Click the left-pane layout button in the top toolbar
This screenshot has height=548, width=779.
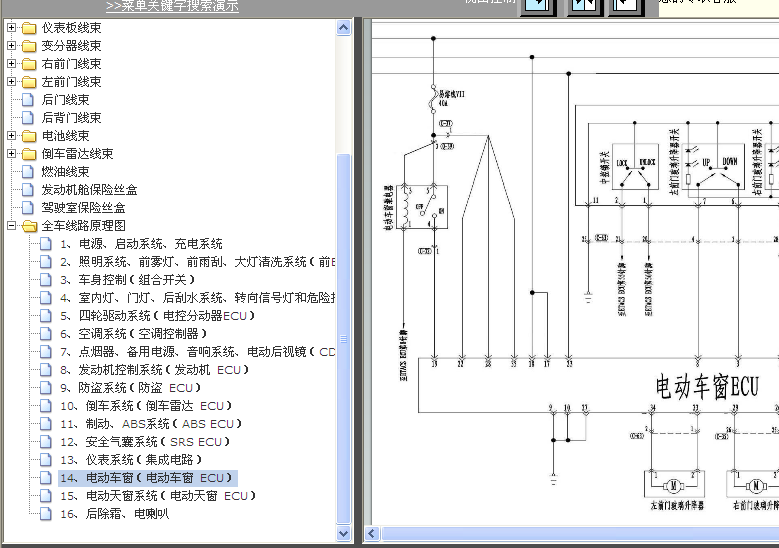pyautogui.click(x=539, y=7)
